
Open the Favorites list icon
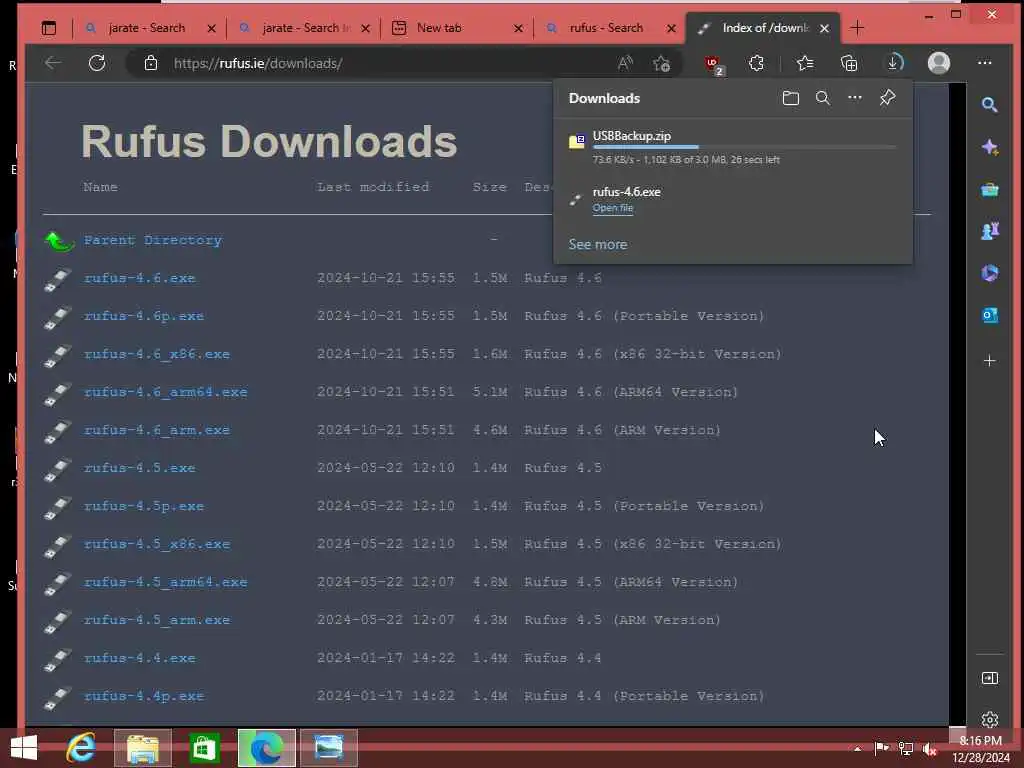click(x=805, y=63)
